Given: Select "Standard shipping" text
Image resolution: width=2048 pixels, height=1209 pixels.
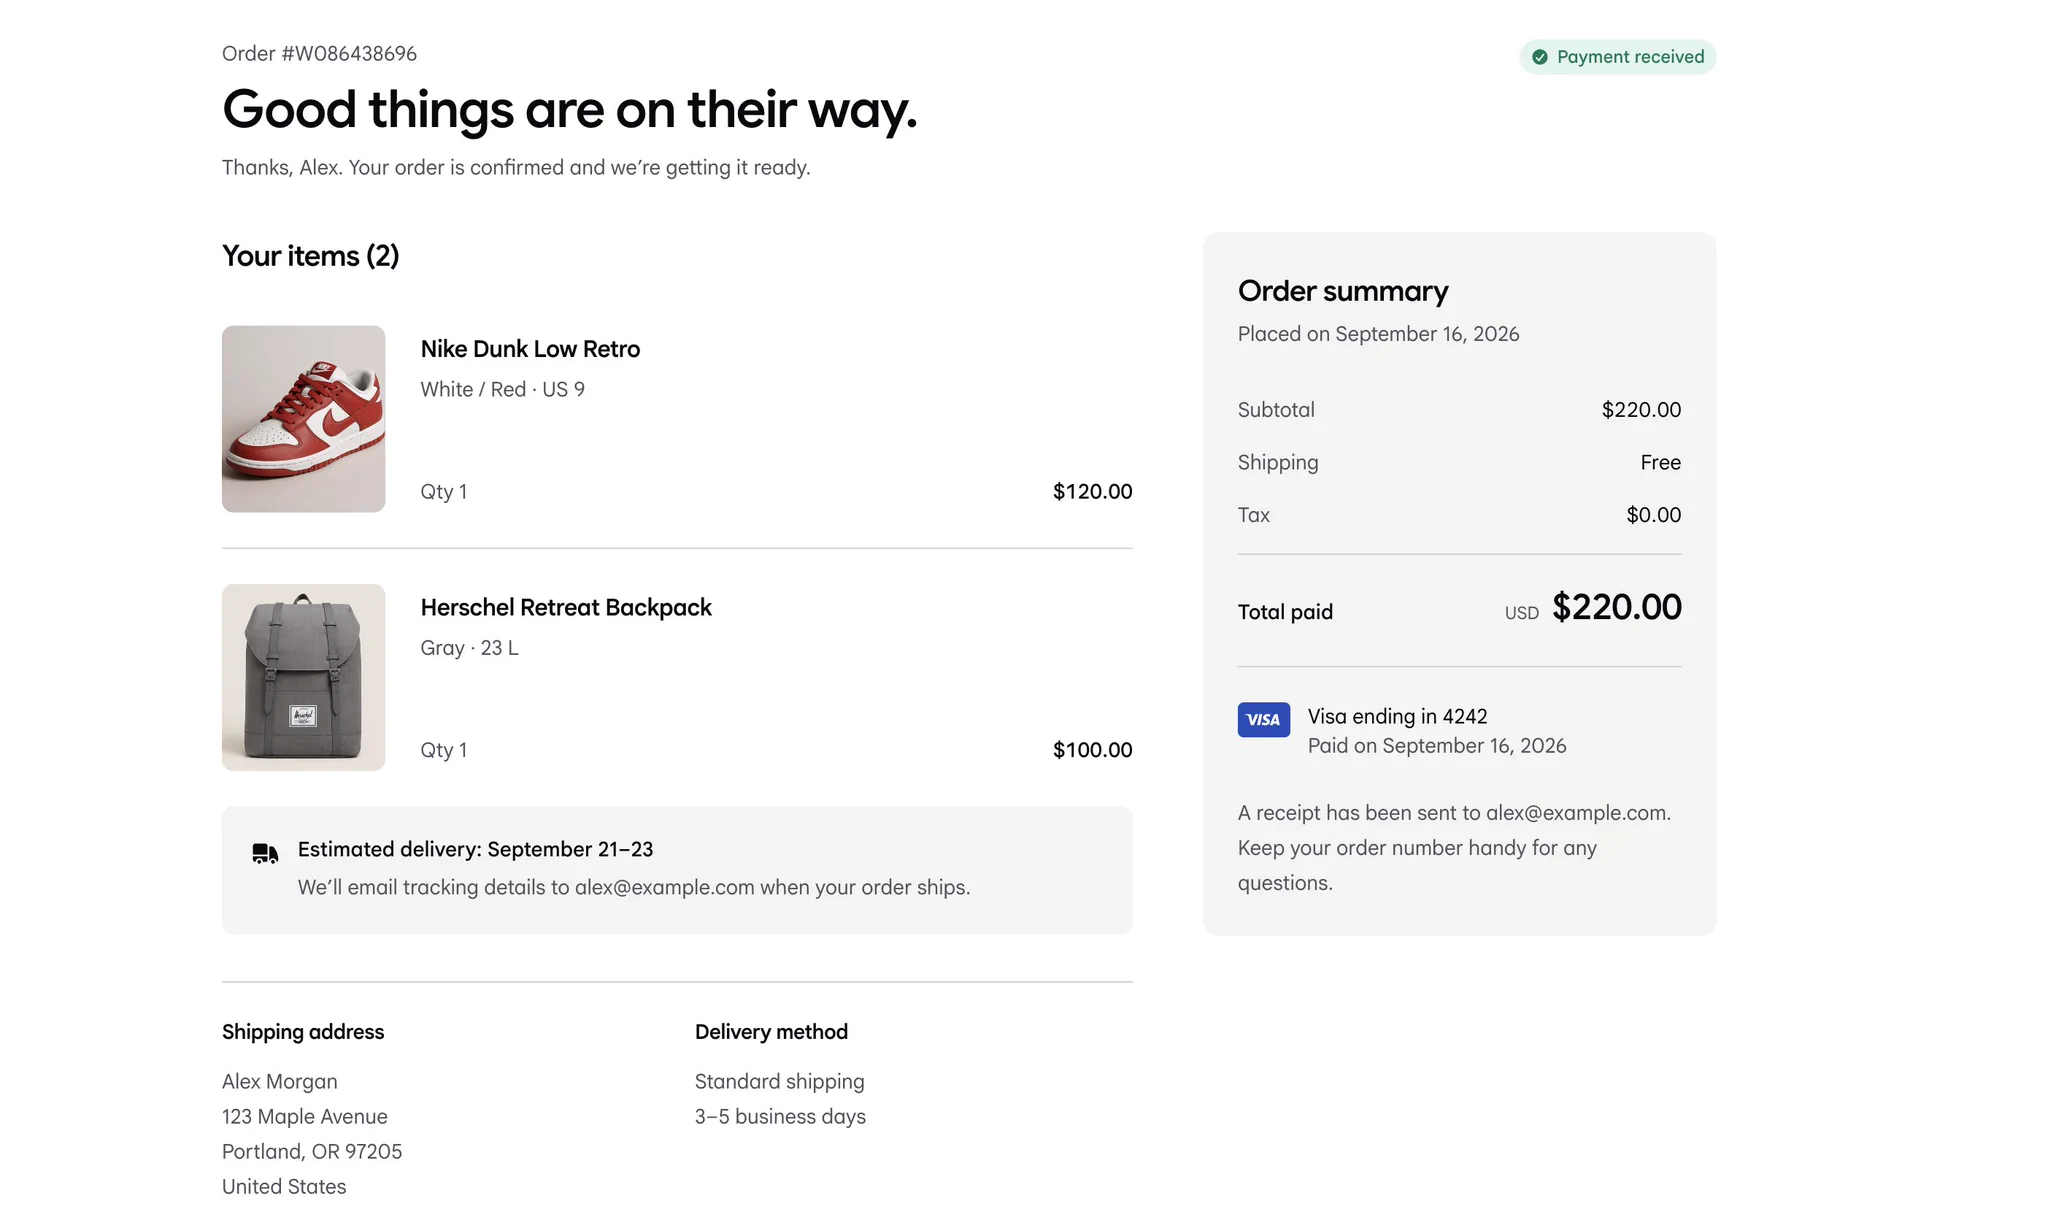Looking at the screenshot, I should coord(780,1082).
